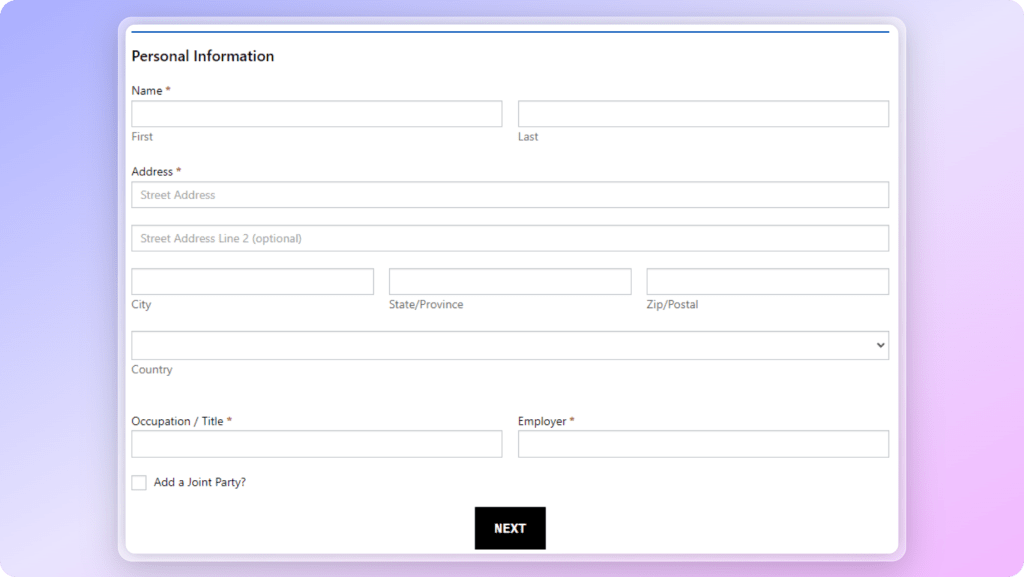
Task: Click the Zip/Postal code field
Action: coord(767,282)
